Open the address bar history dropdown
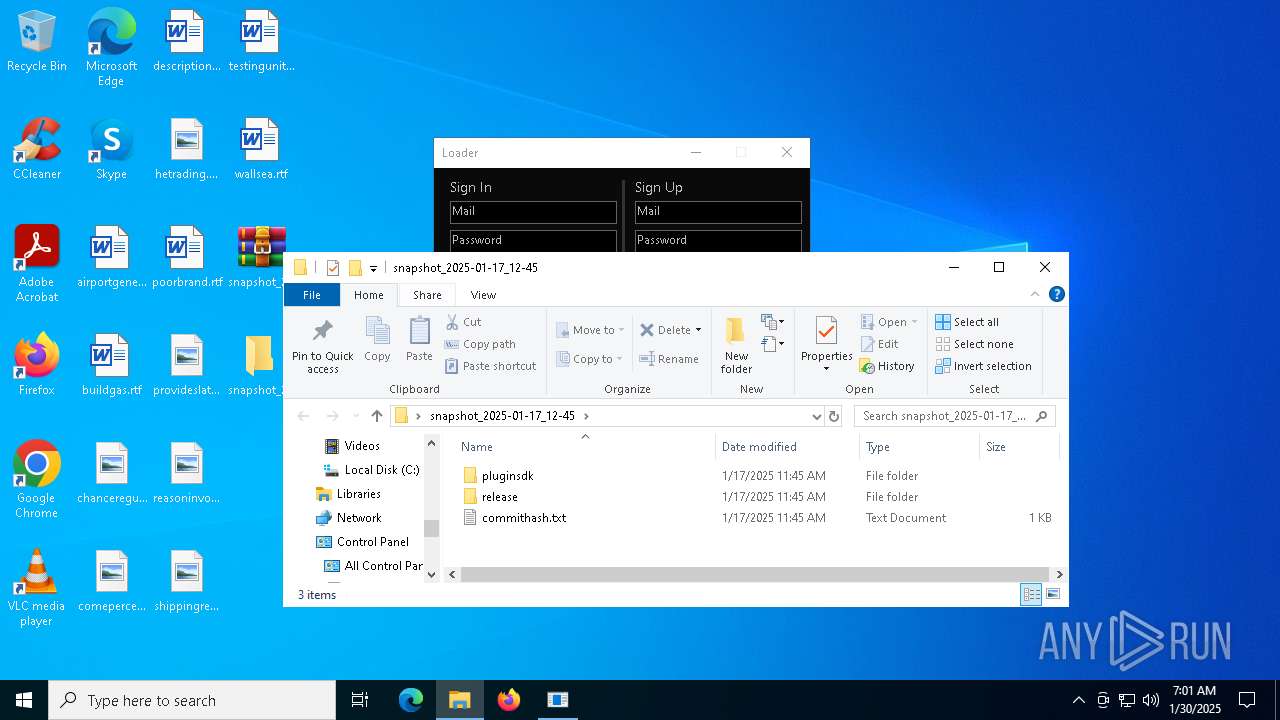 816,416
